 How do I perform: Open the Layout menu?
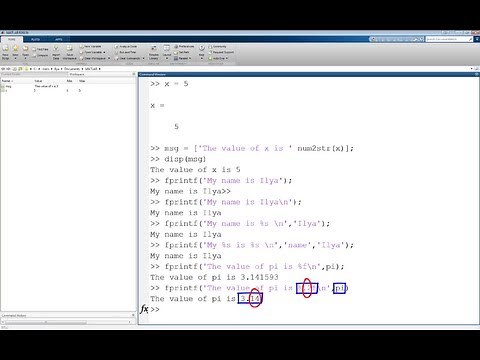pos(167,52)
